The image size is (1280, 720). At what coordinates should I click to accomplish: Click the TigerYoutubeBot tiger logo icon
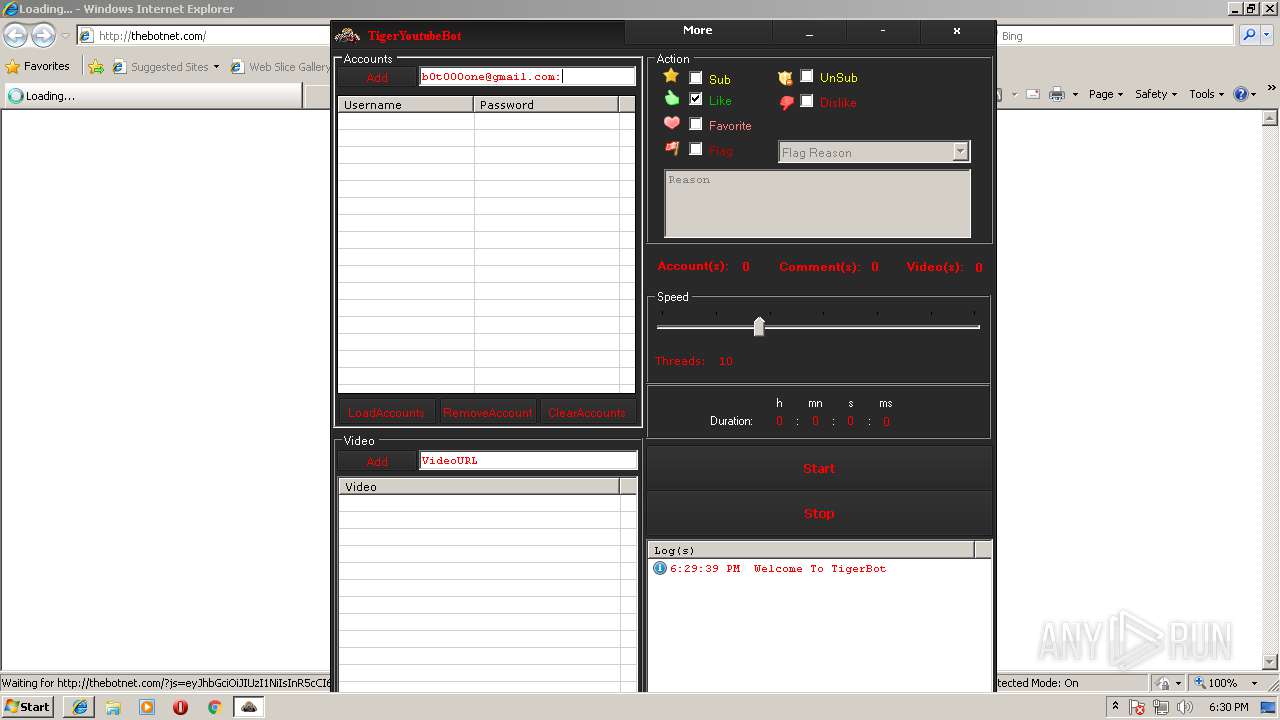[347, 35]
